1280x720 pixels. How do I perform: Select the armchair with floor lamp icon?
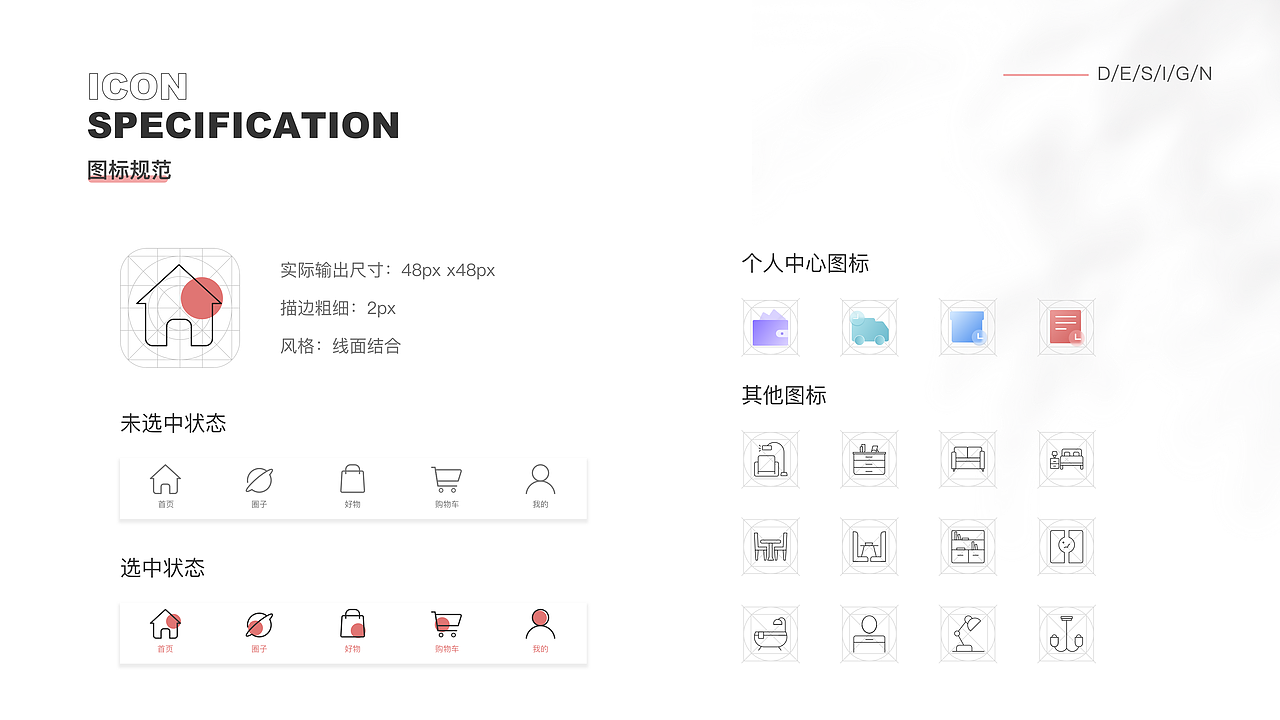770,459
